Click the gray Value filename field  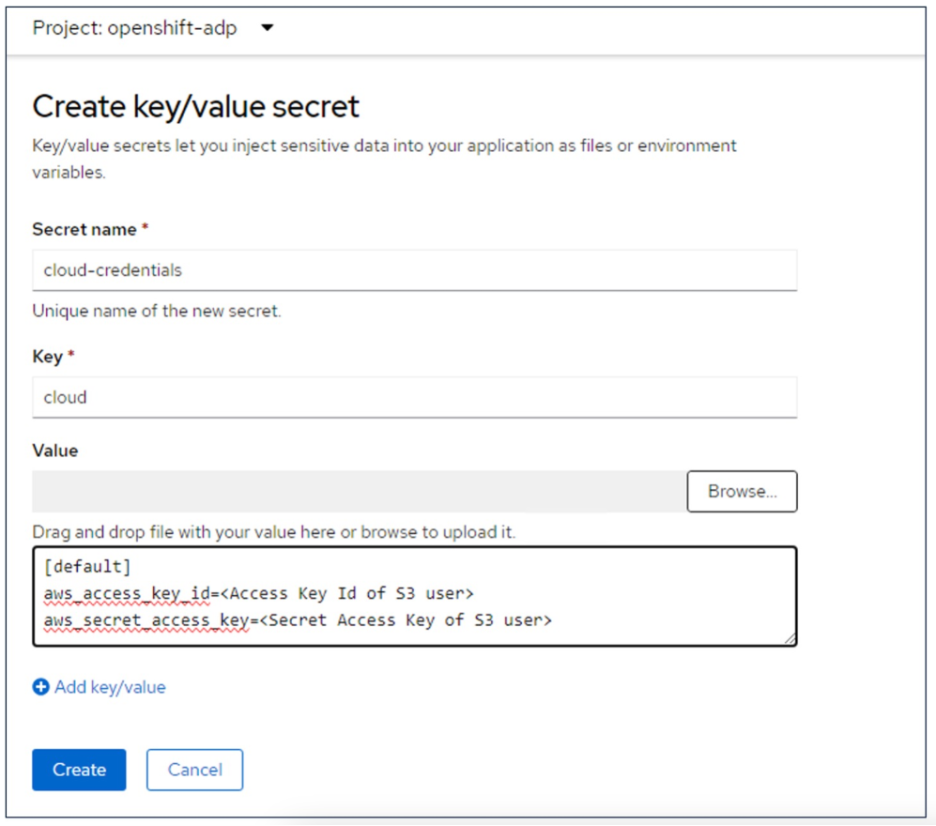click(x=358, y=491)
